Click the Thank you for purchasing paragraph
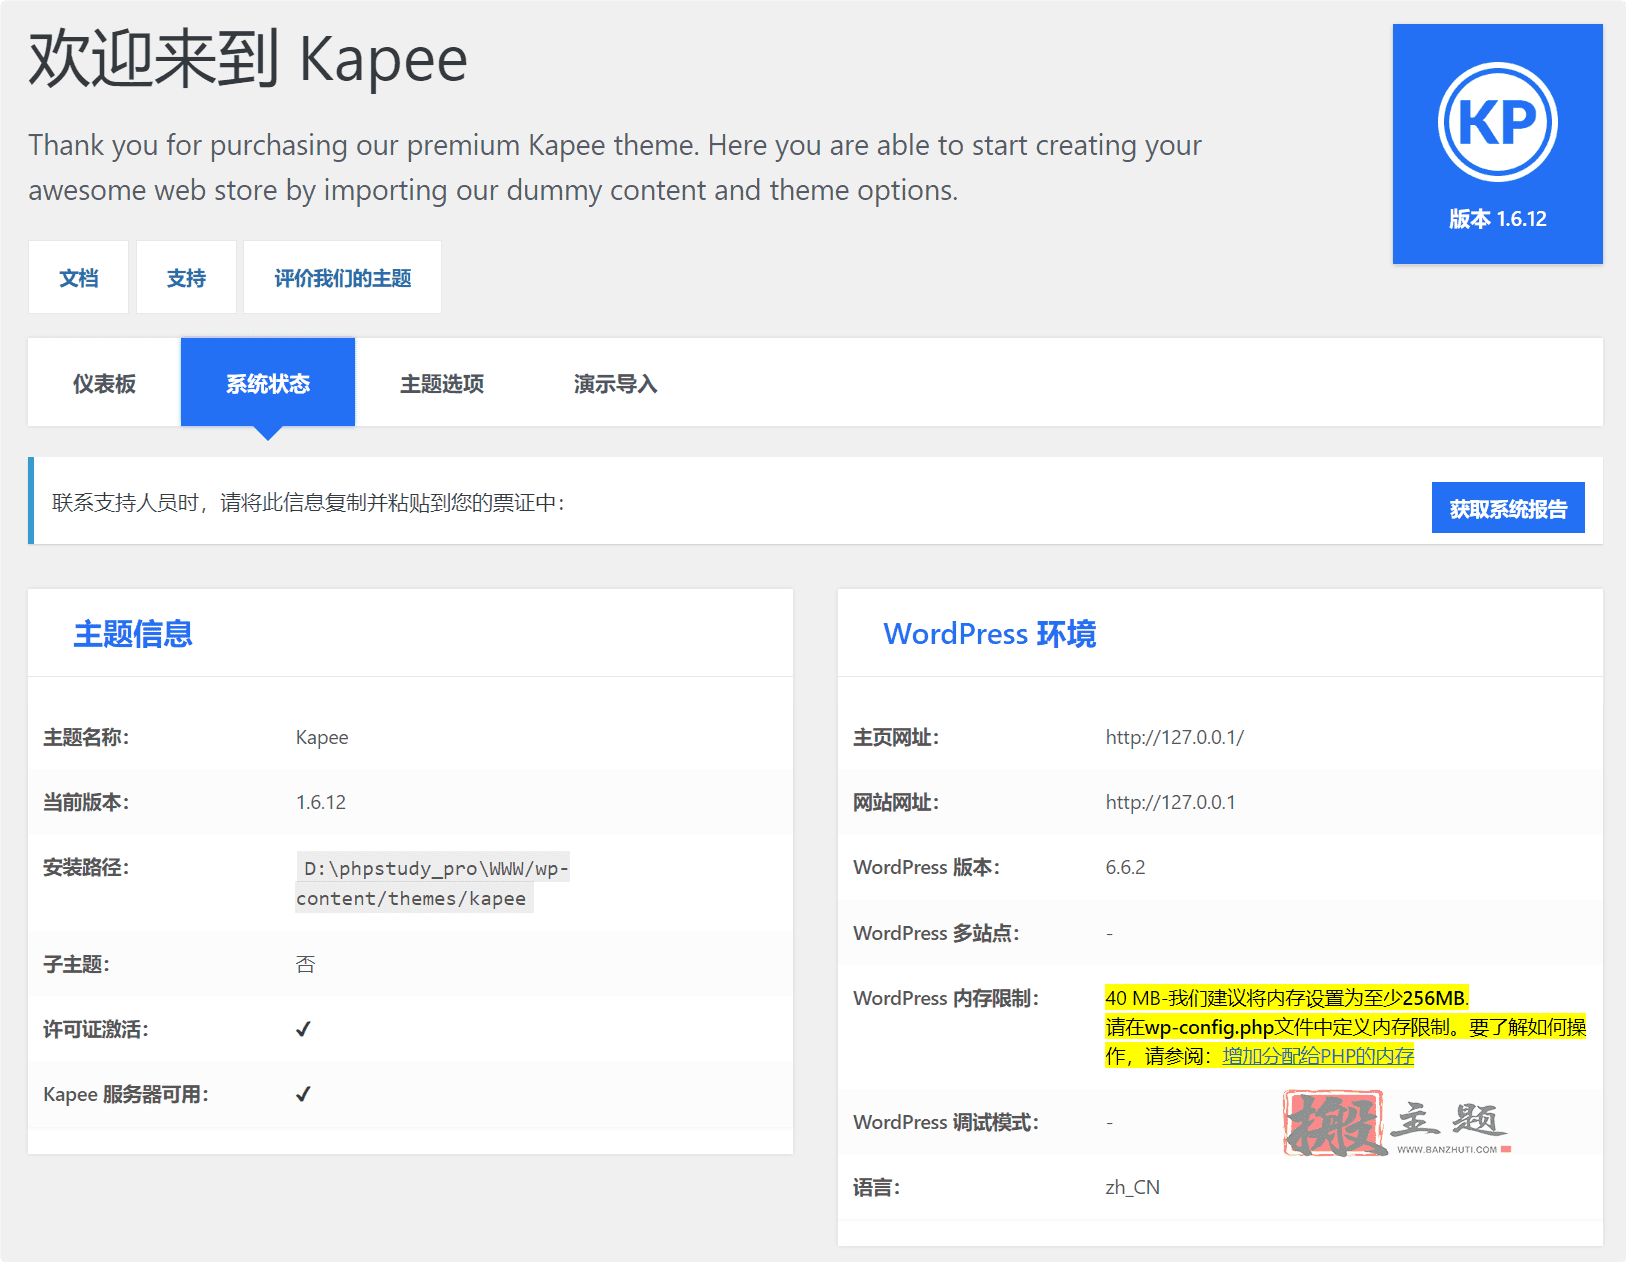The image size is (1626, 1262). click(615, 167)
